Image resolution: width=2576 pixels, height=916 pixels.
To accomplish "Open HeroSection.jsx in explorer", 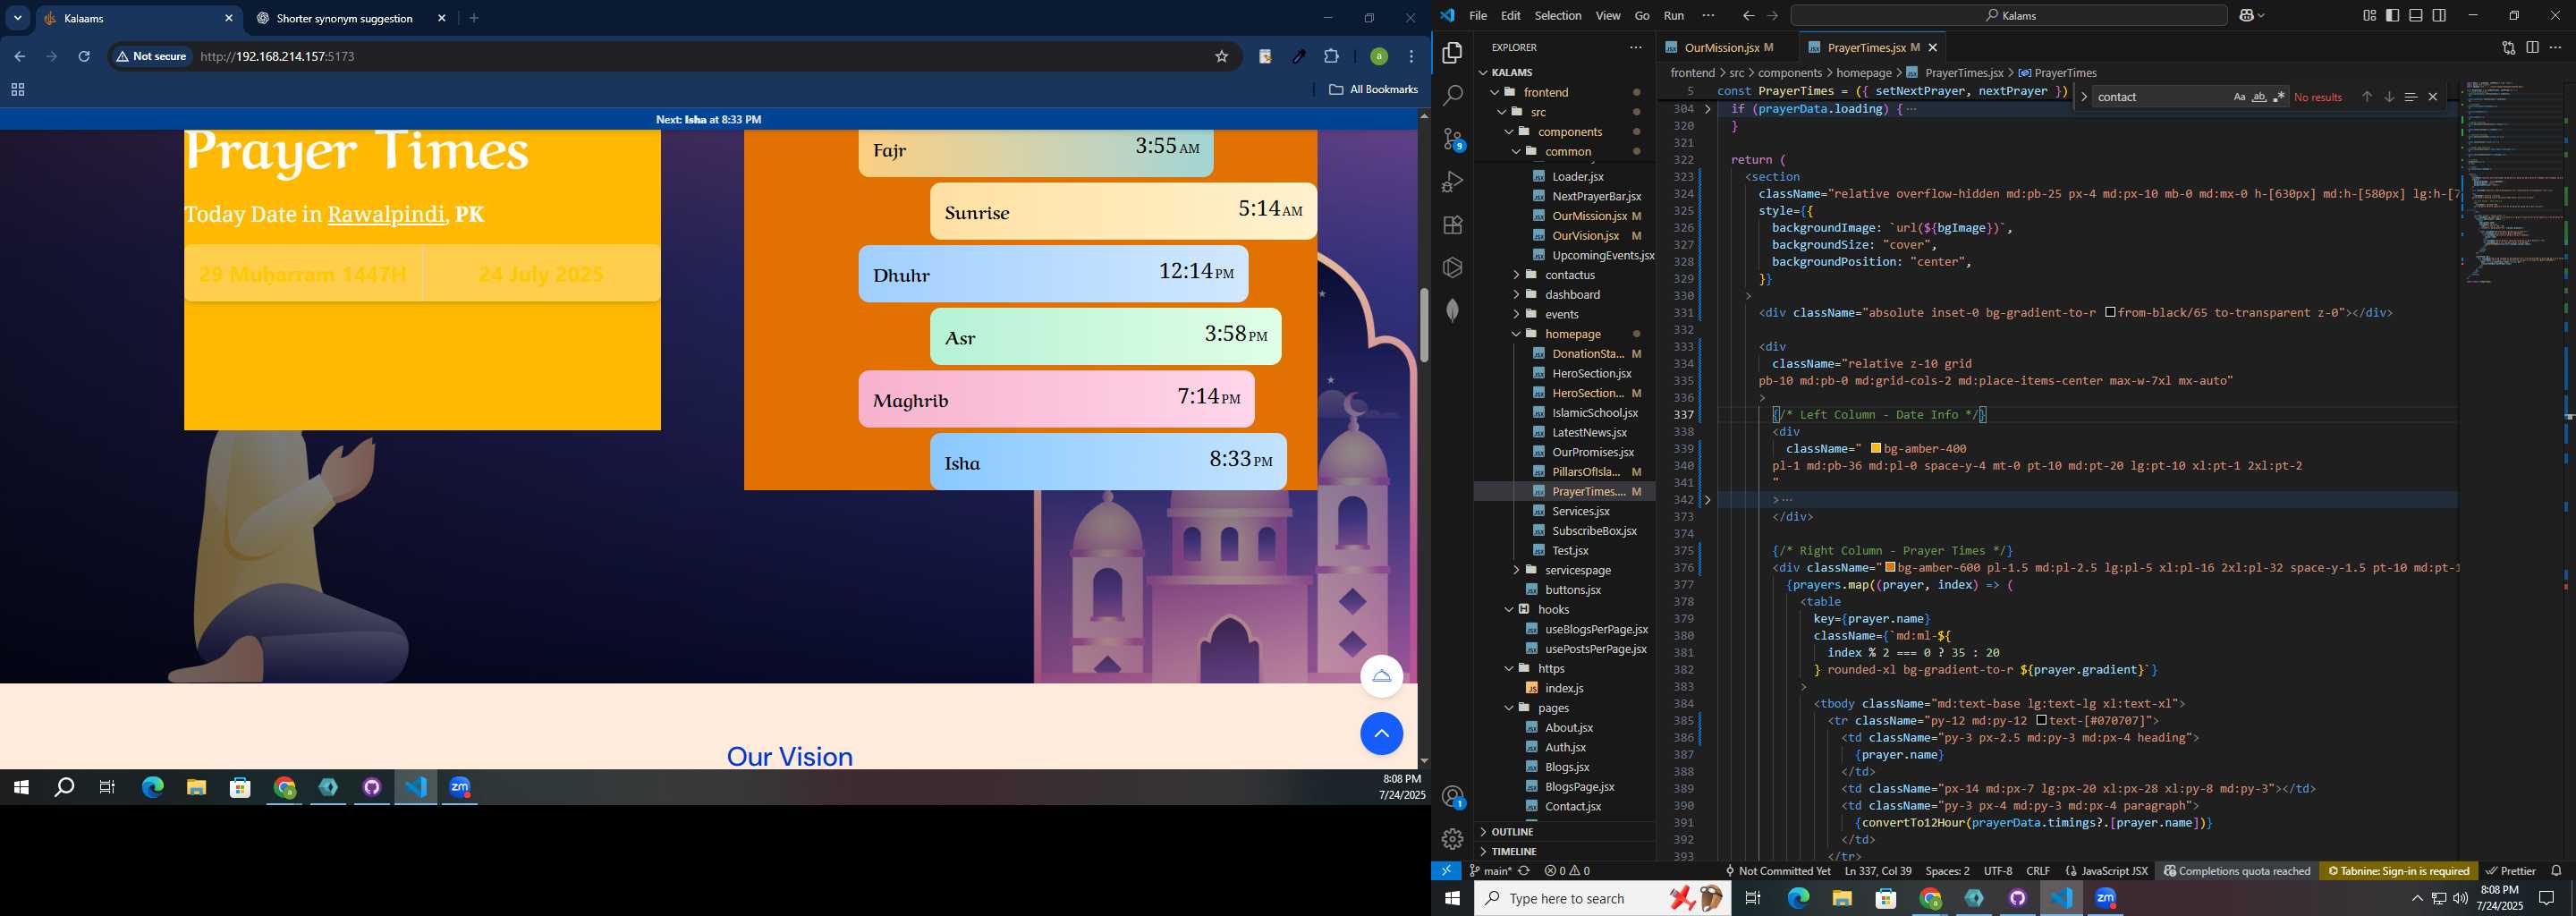I will [x=1591, y=374].
